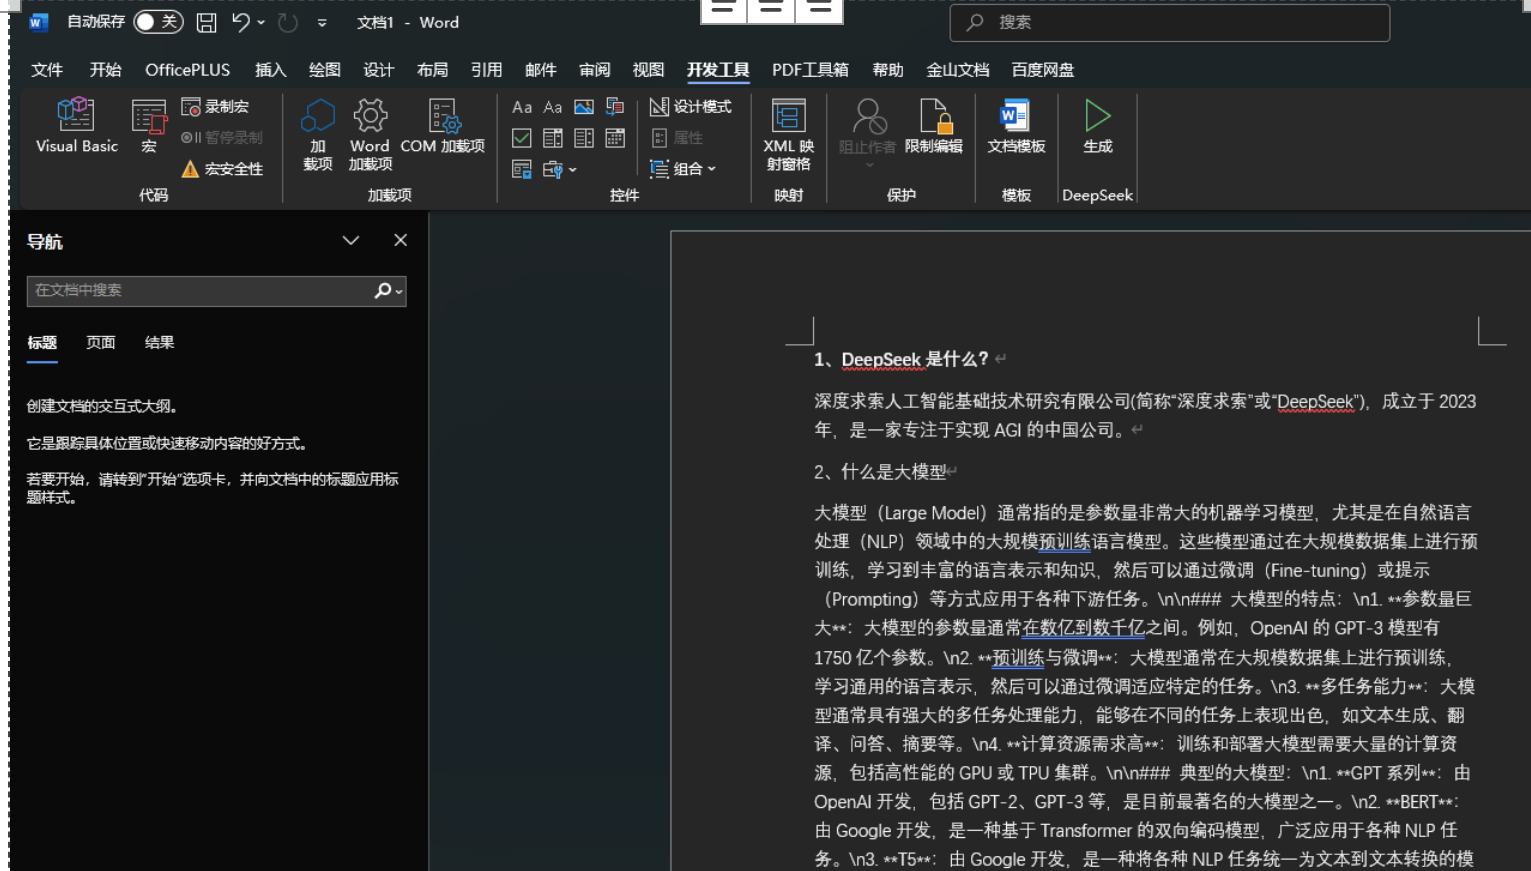Open the navigation pane options chevron

click(x=351, y=241)
